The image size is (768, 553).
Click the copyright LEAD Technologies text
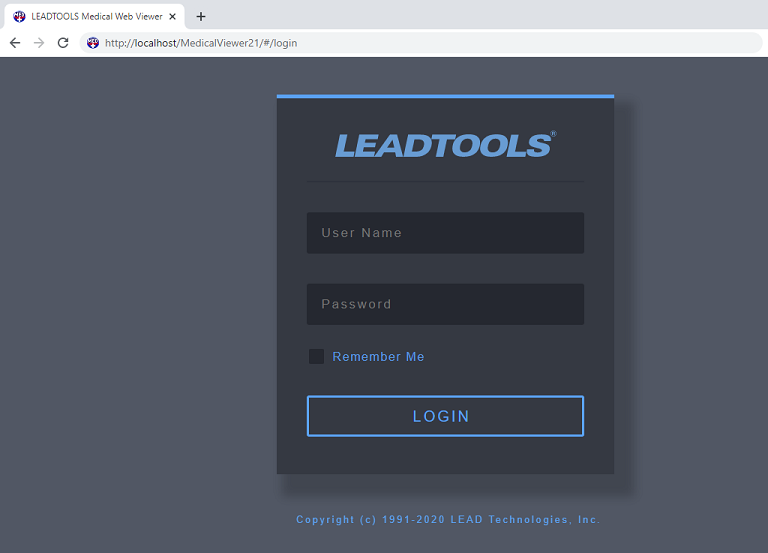click(448, 520)
